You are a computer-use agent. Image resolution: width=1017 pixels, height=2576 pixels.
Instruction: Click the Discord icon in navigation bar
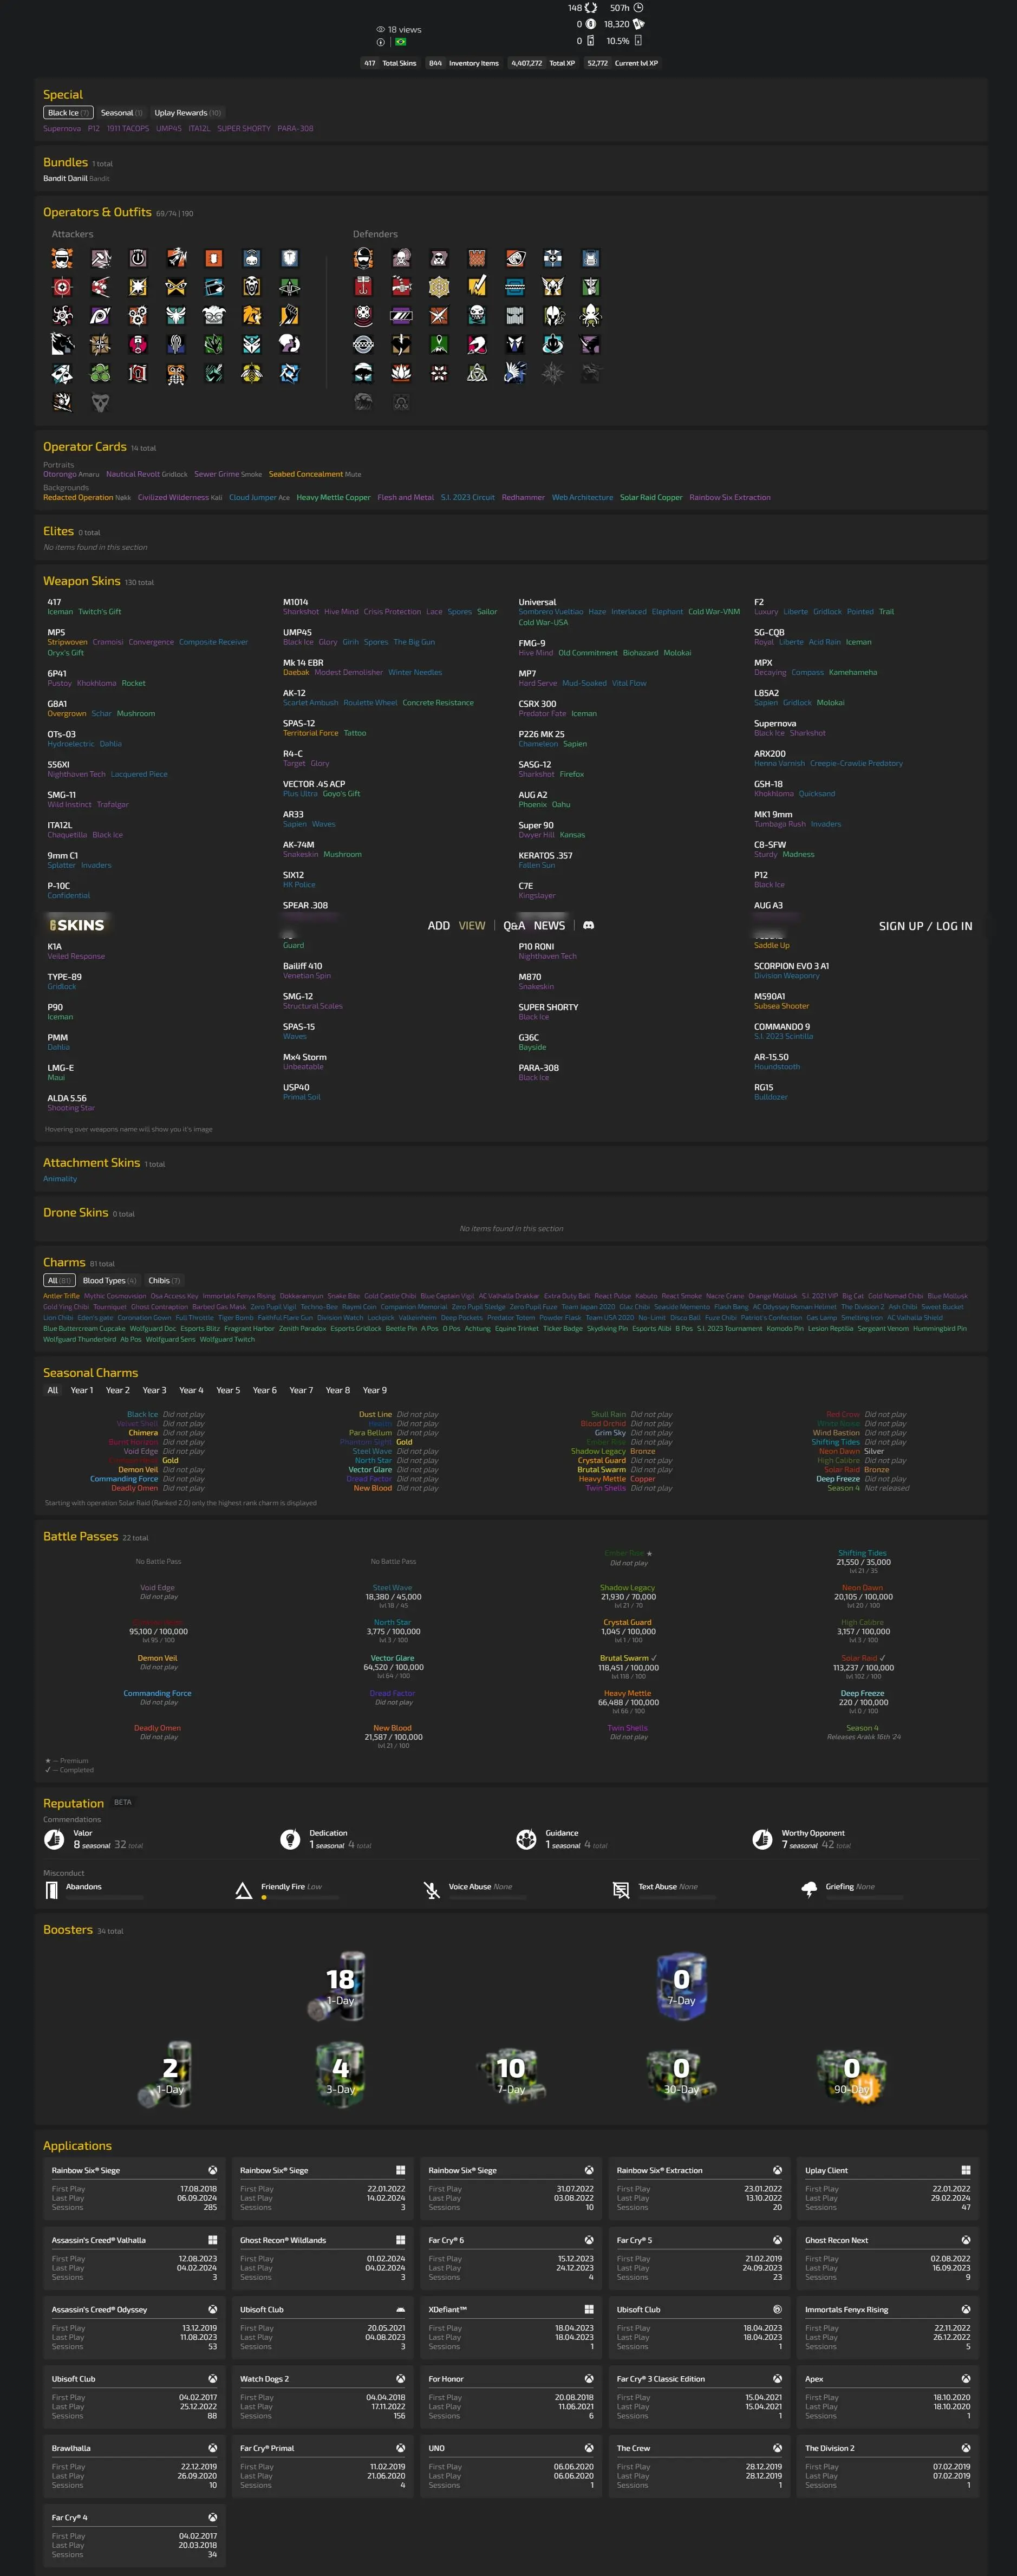coord(588,925)
